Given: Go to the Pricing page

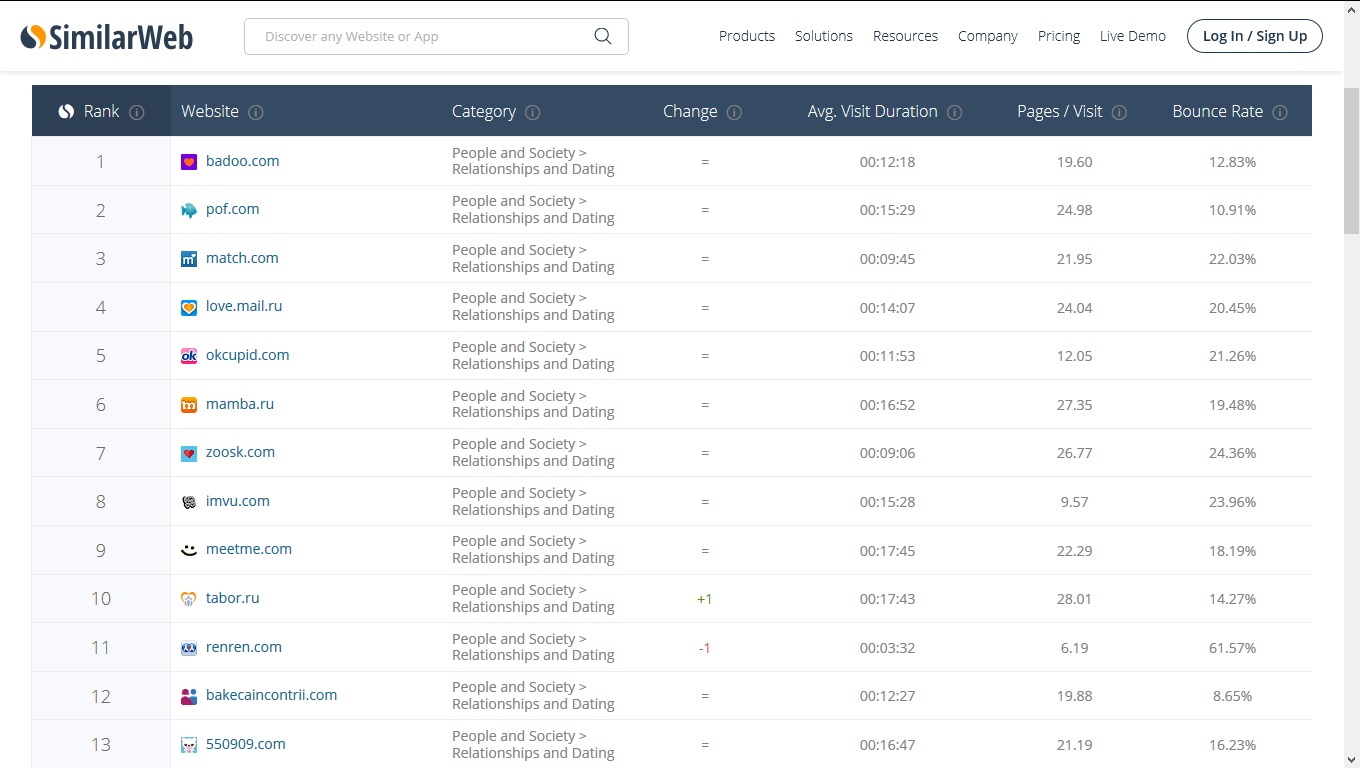Looking at the screenshot, I should 1059,36.
